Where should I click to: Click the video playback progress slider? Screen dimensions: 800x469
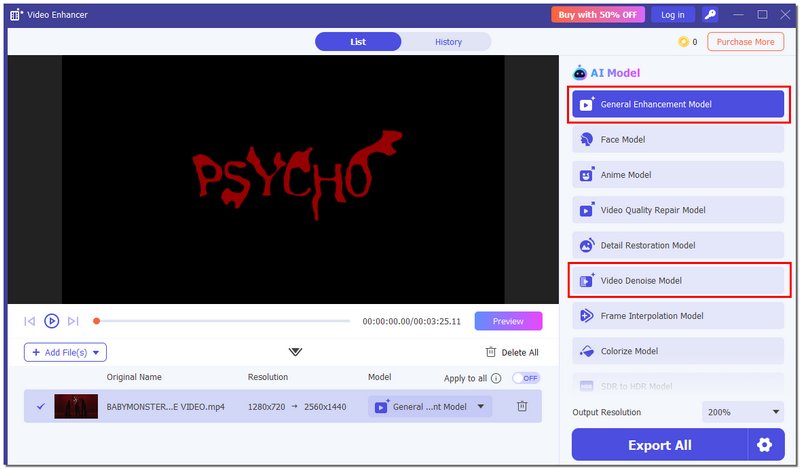[222, 321]
